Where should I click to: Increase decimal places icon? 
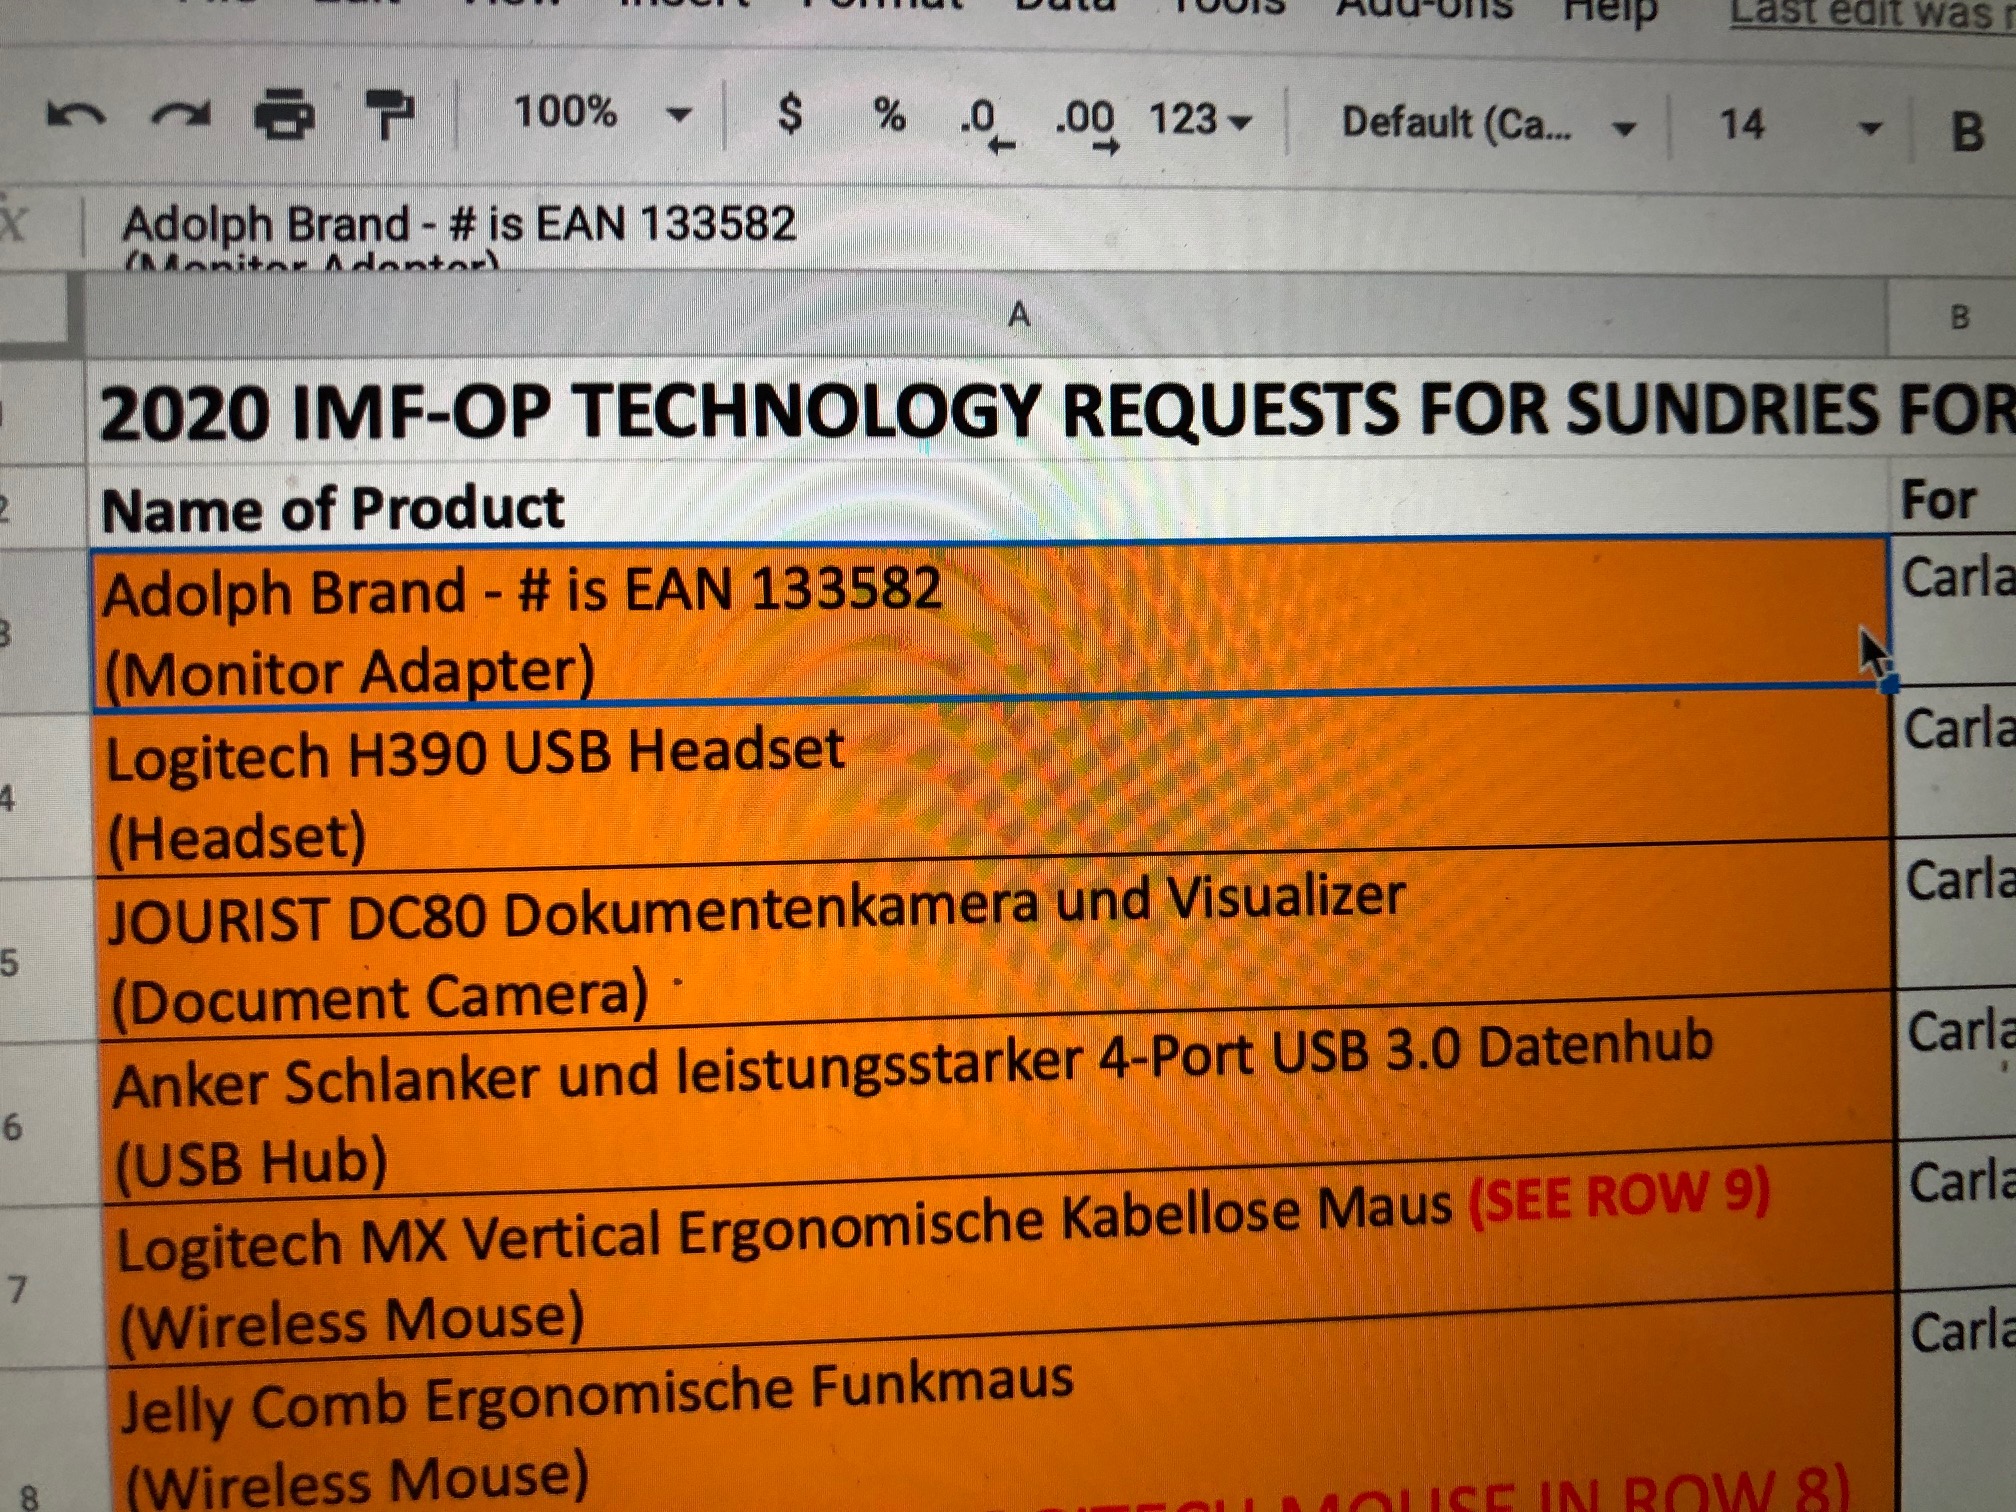pos(1086,124)
